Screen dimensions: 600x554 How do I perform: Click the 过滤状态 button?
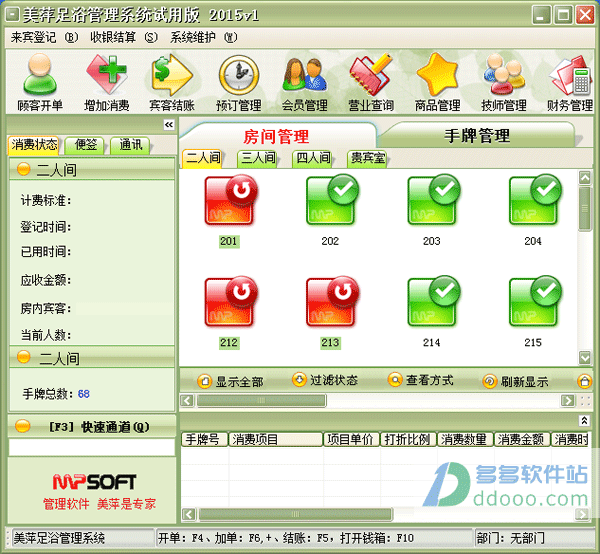(x=325, y=380)
